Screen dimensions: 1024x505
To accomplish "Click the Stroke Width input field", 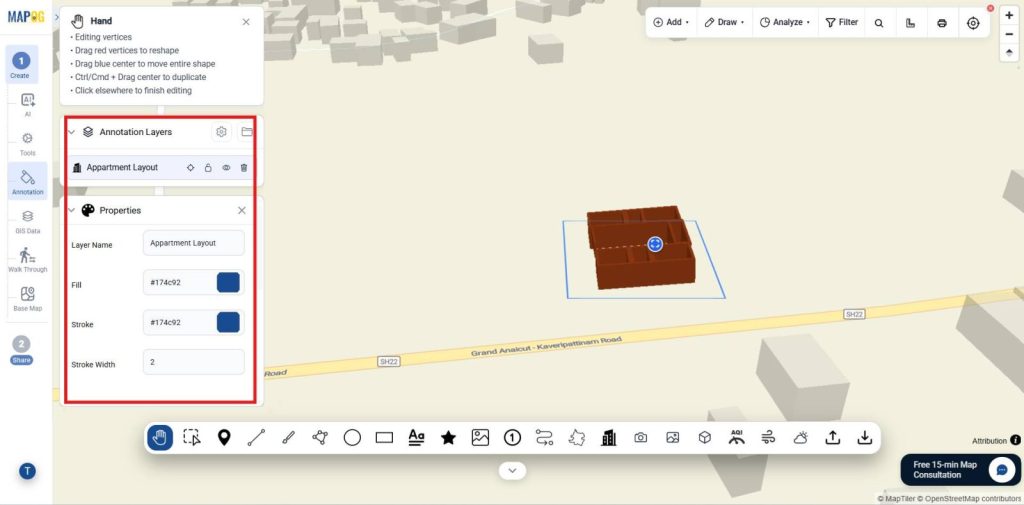I will (x=194, y=362).
